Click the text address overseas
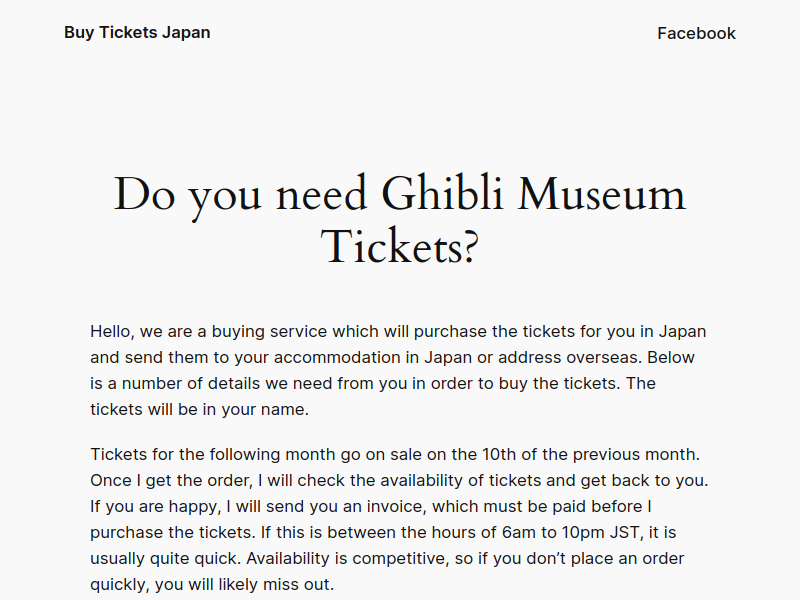The width and height of the screenshot is (800, 600). [x=569, y=357]
